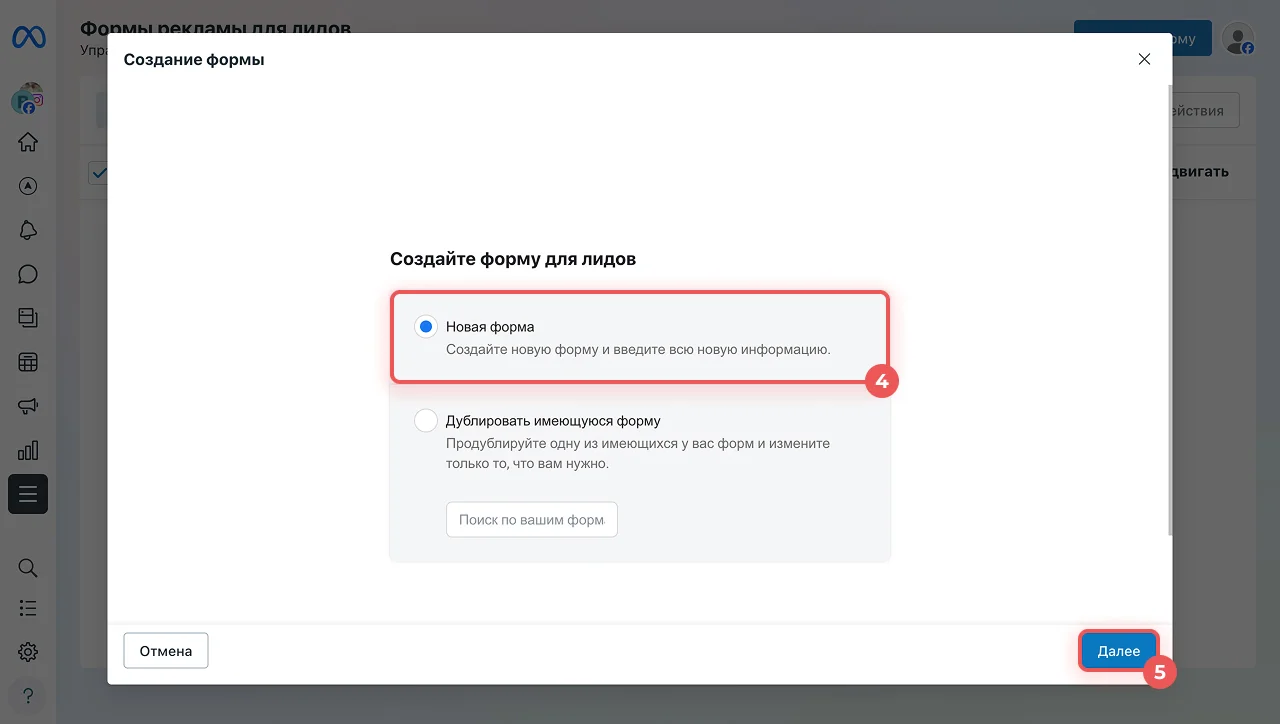Click the "Далее" button
Image resolution: width=1280 pixels, height=724 pixels.
(x=1118, y=651)
